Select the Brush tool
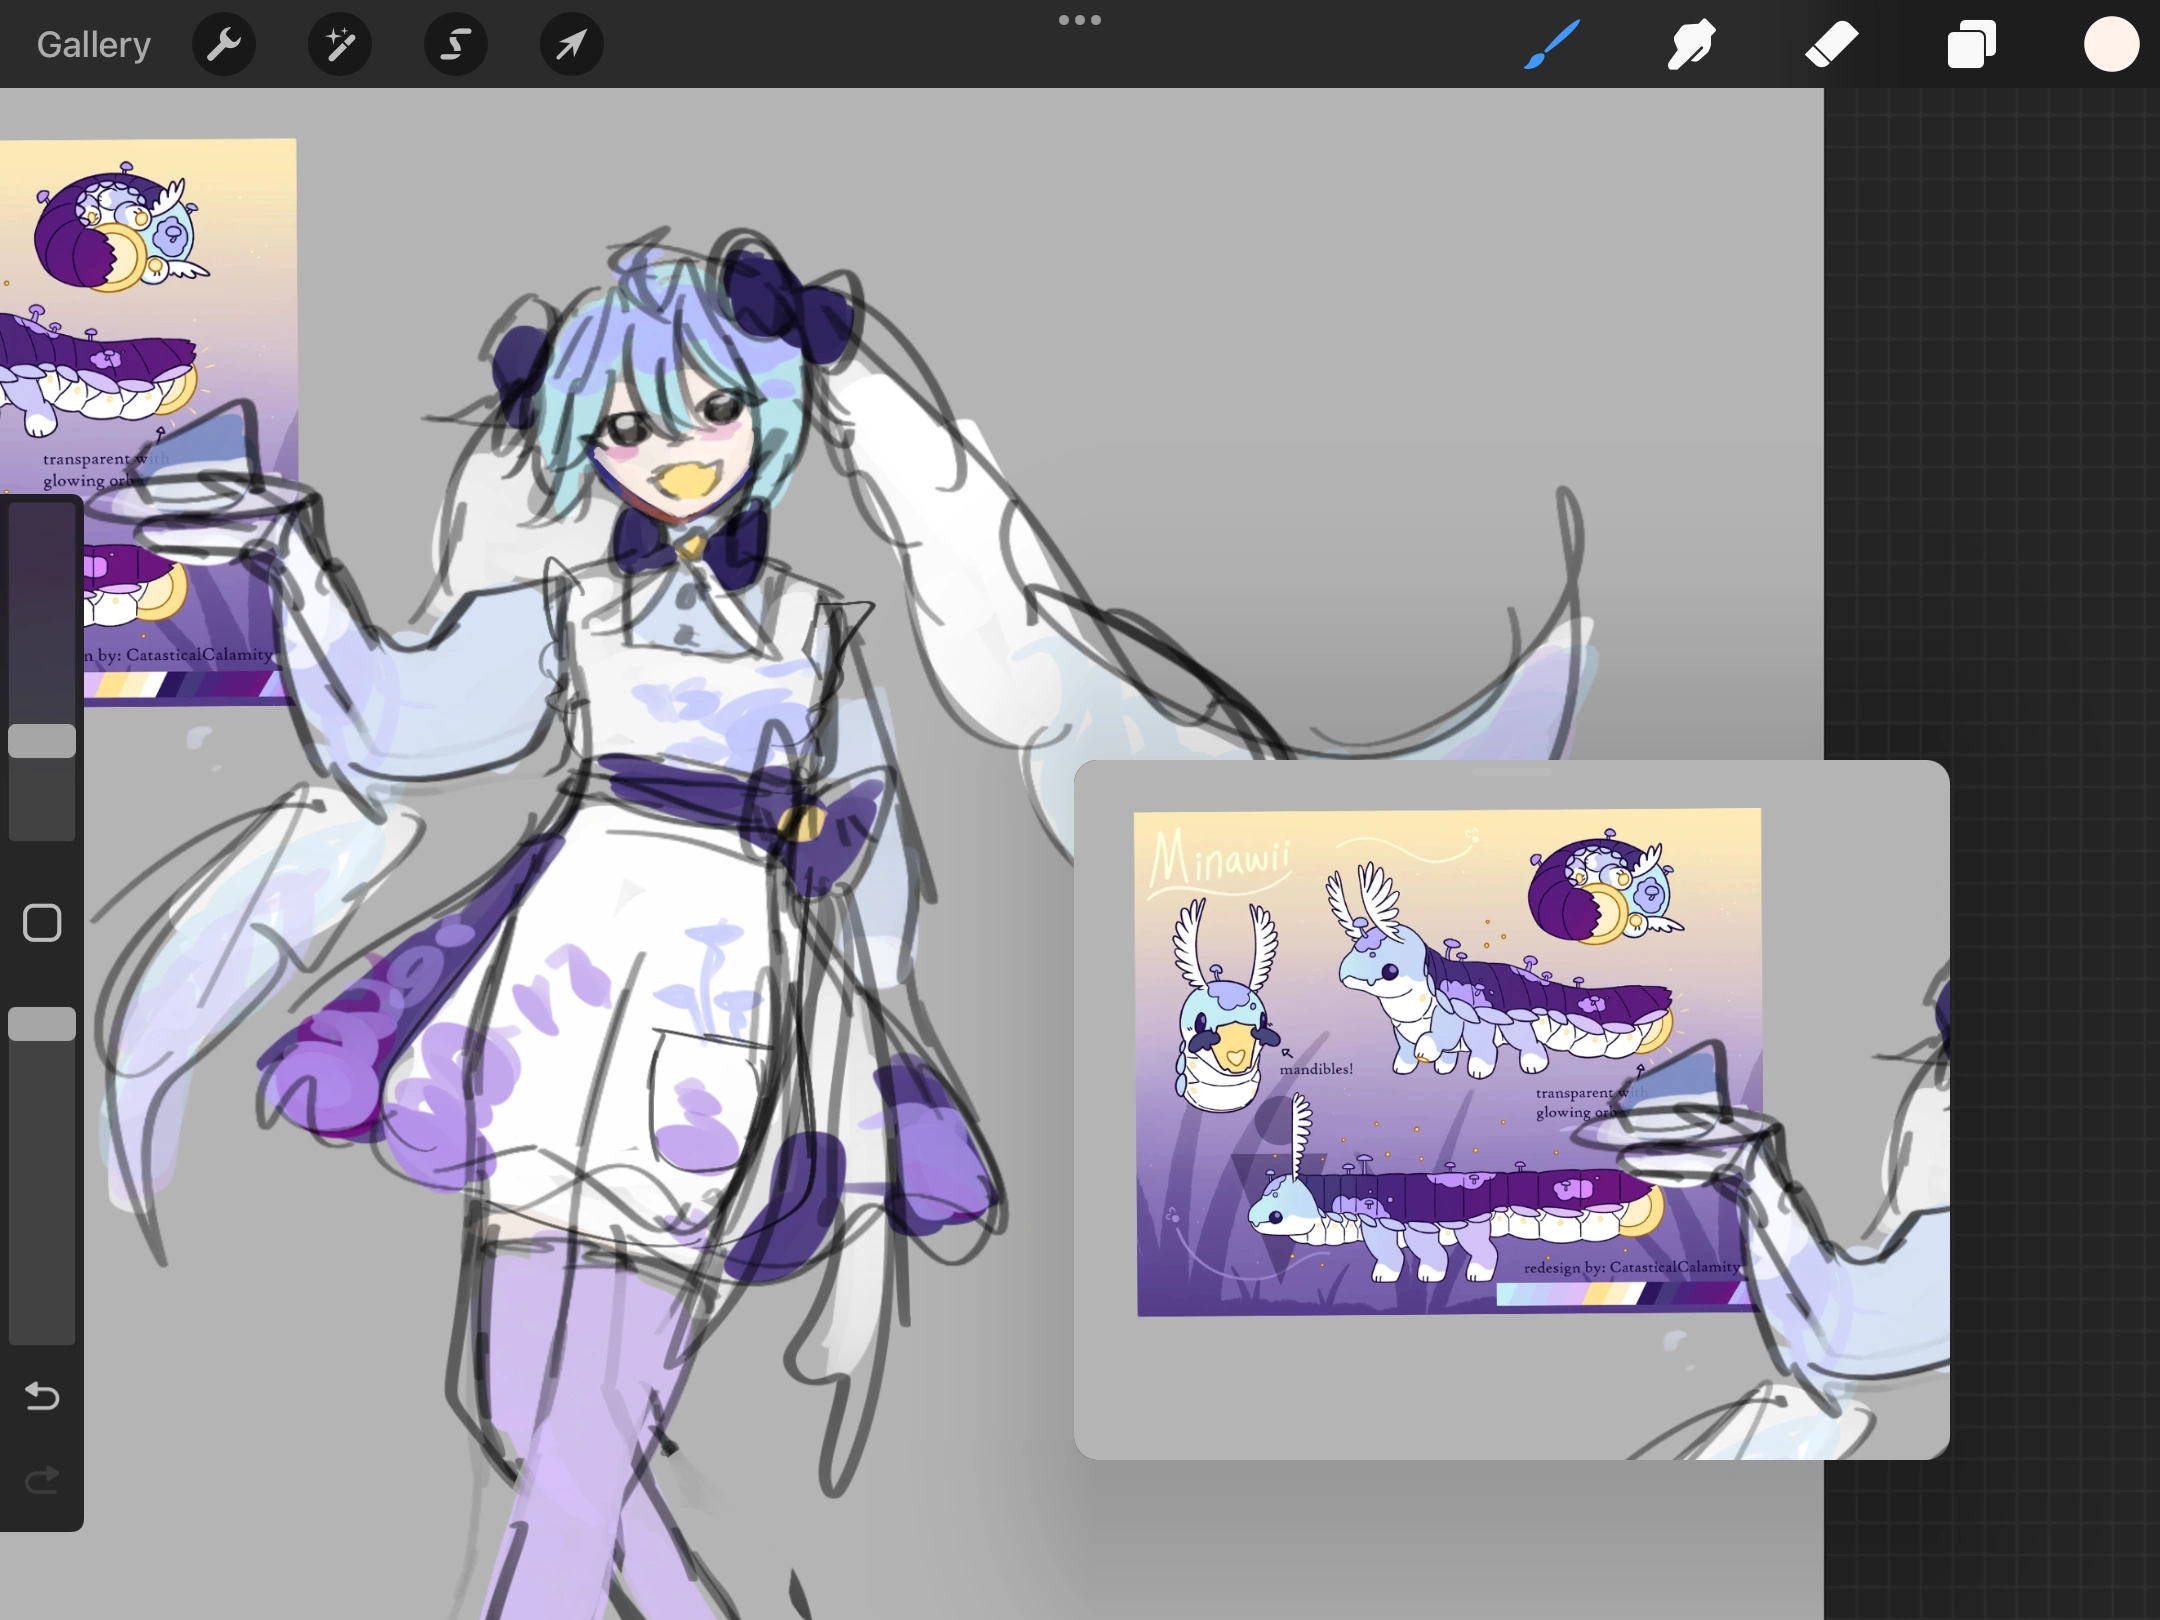2160x1620 pixels. click(1551, 45)
